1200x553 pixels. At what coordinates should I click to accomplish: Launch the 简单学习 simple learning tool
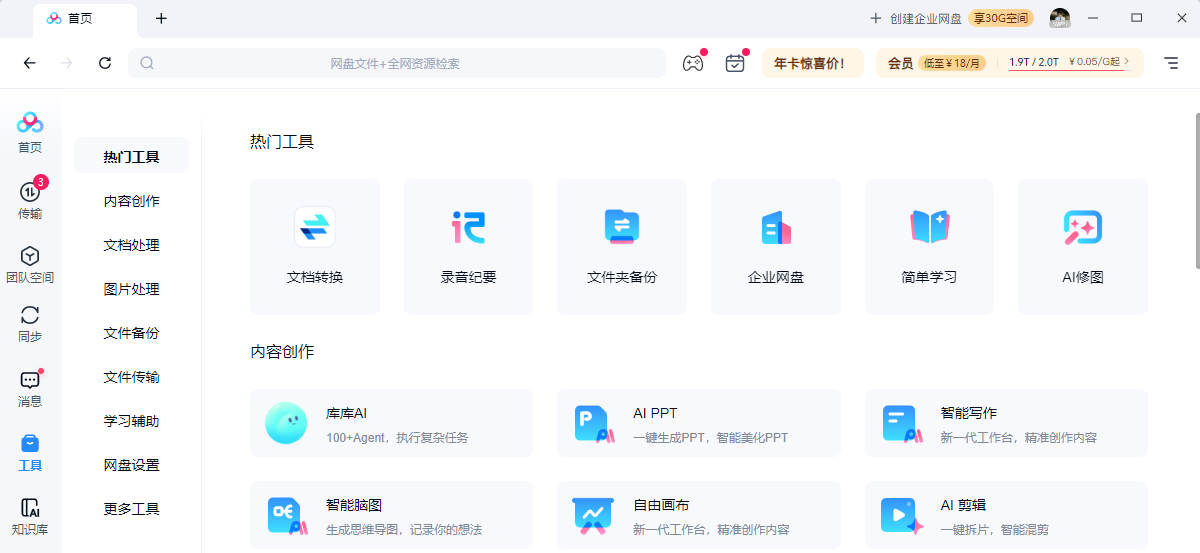click(929, 247)
